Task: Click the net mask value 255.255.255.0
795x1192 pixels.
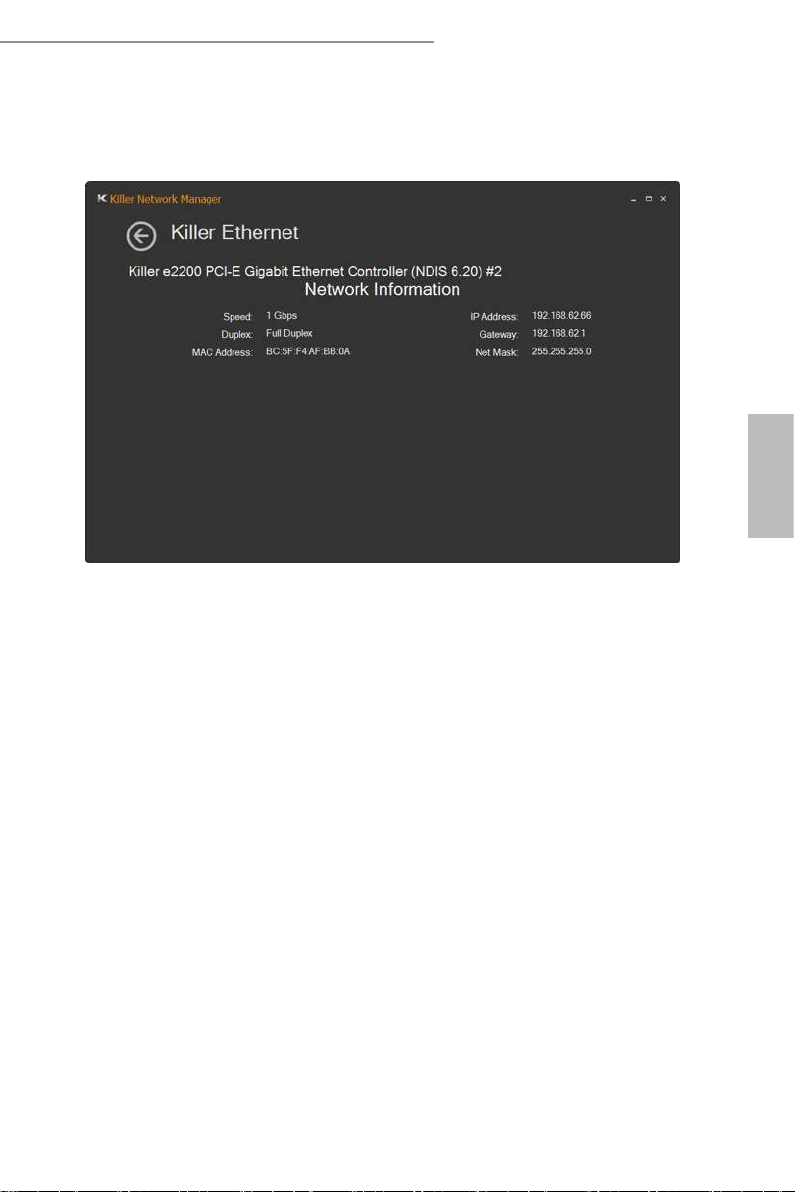Action: point(562,351)
